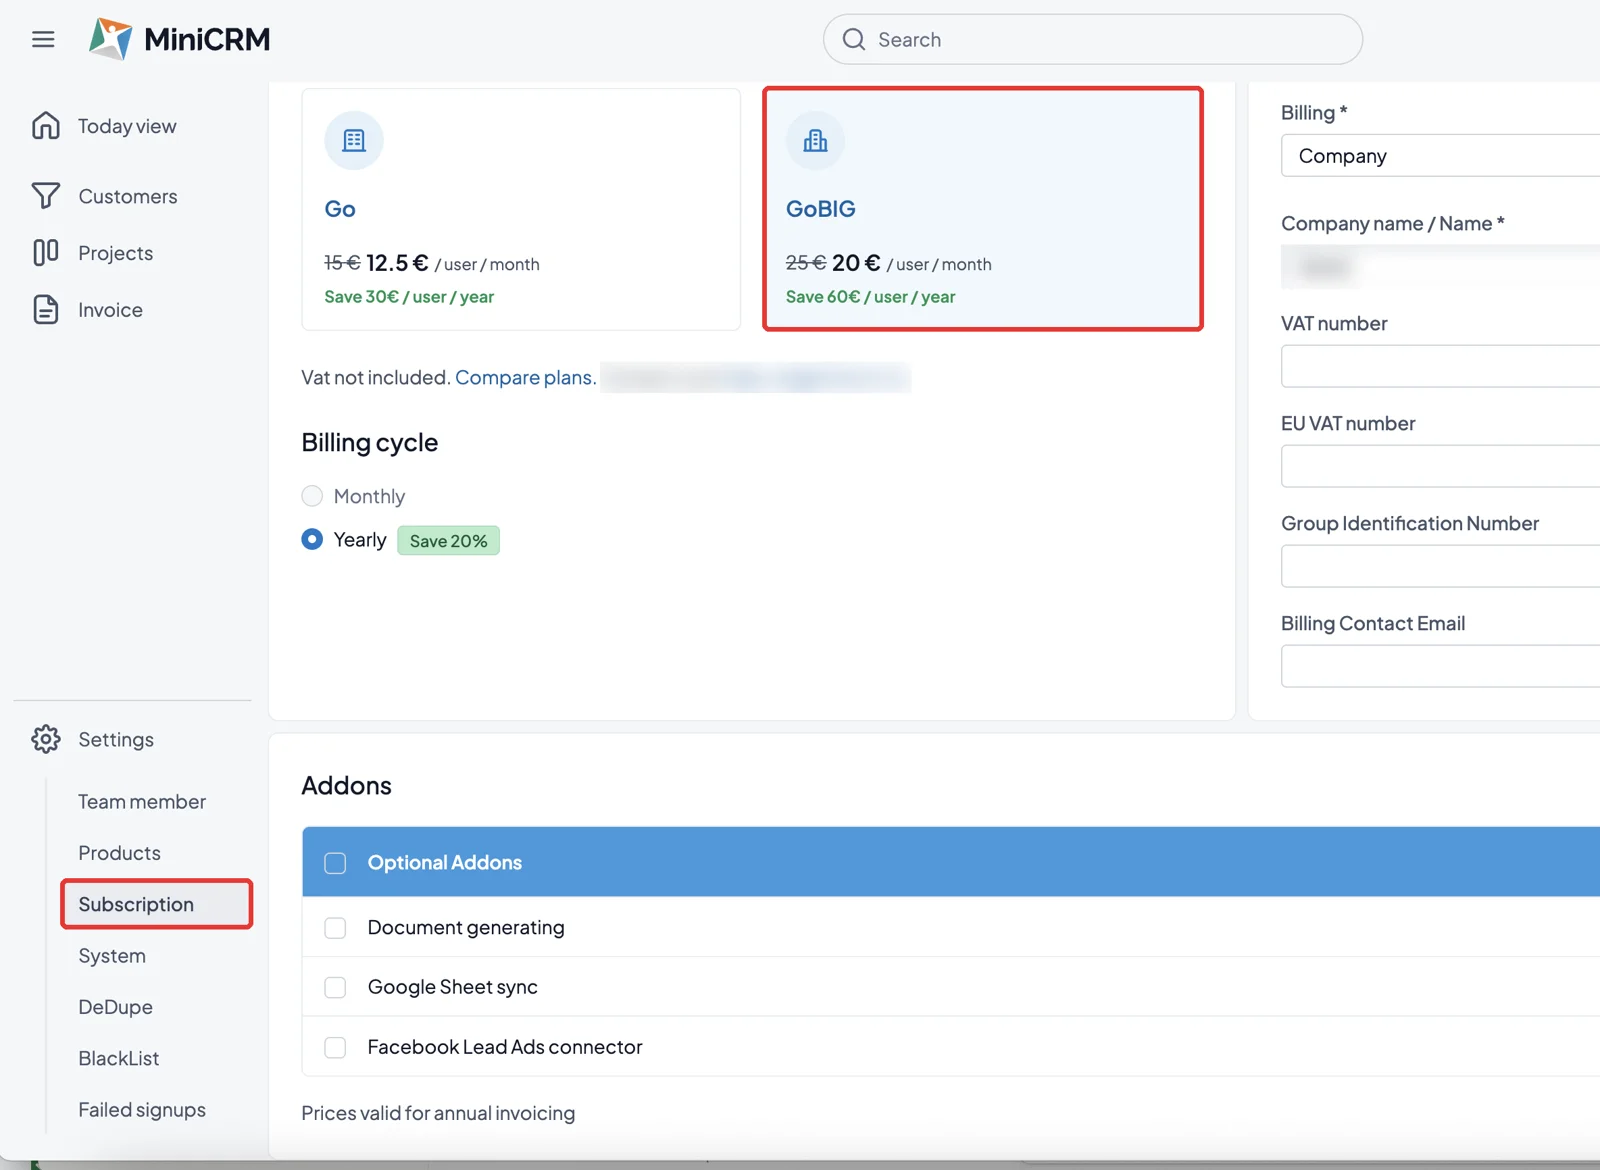1600x1170 pixels.
Task: Enable Facebook Lead Ads connector addon
Action: tap(335, 1047)
